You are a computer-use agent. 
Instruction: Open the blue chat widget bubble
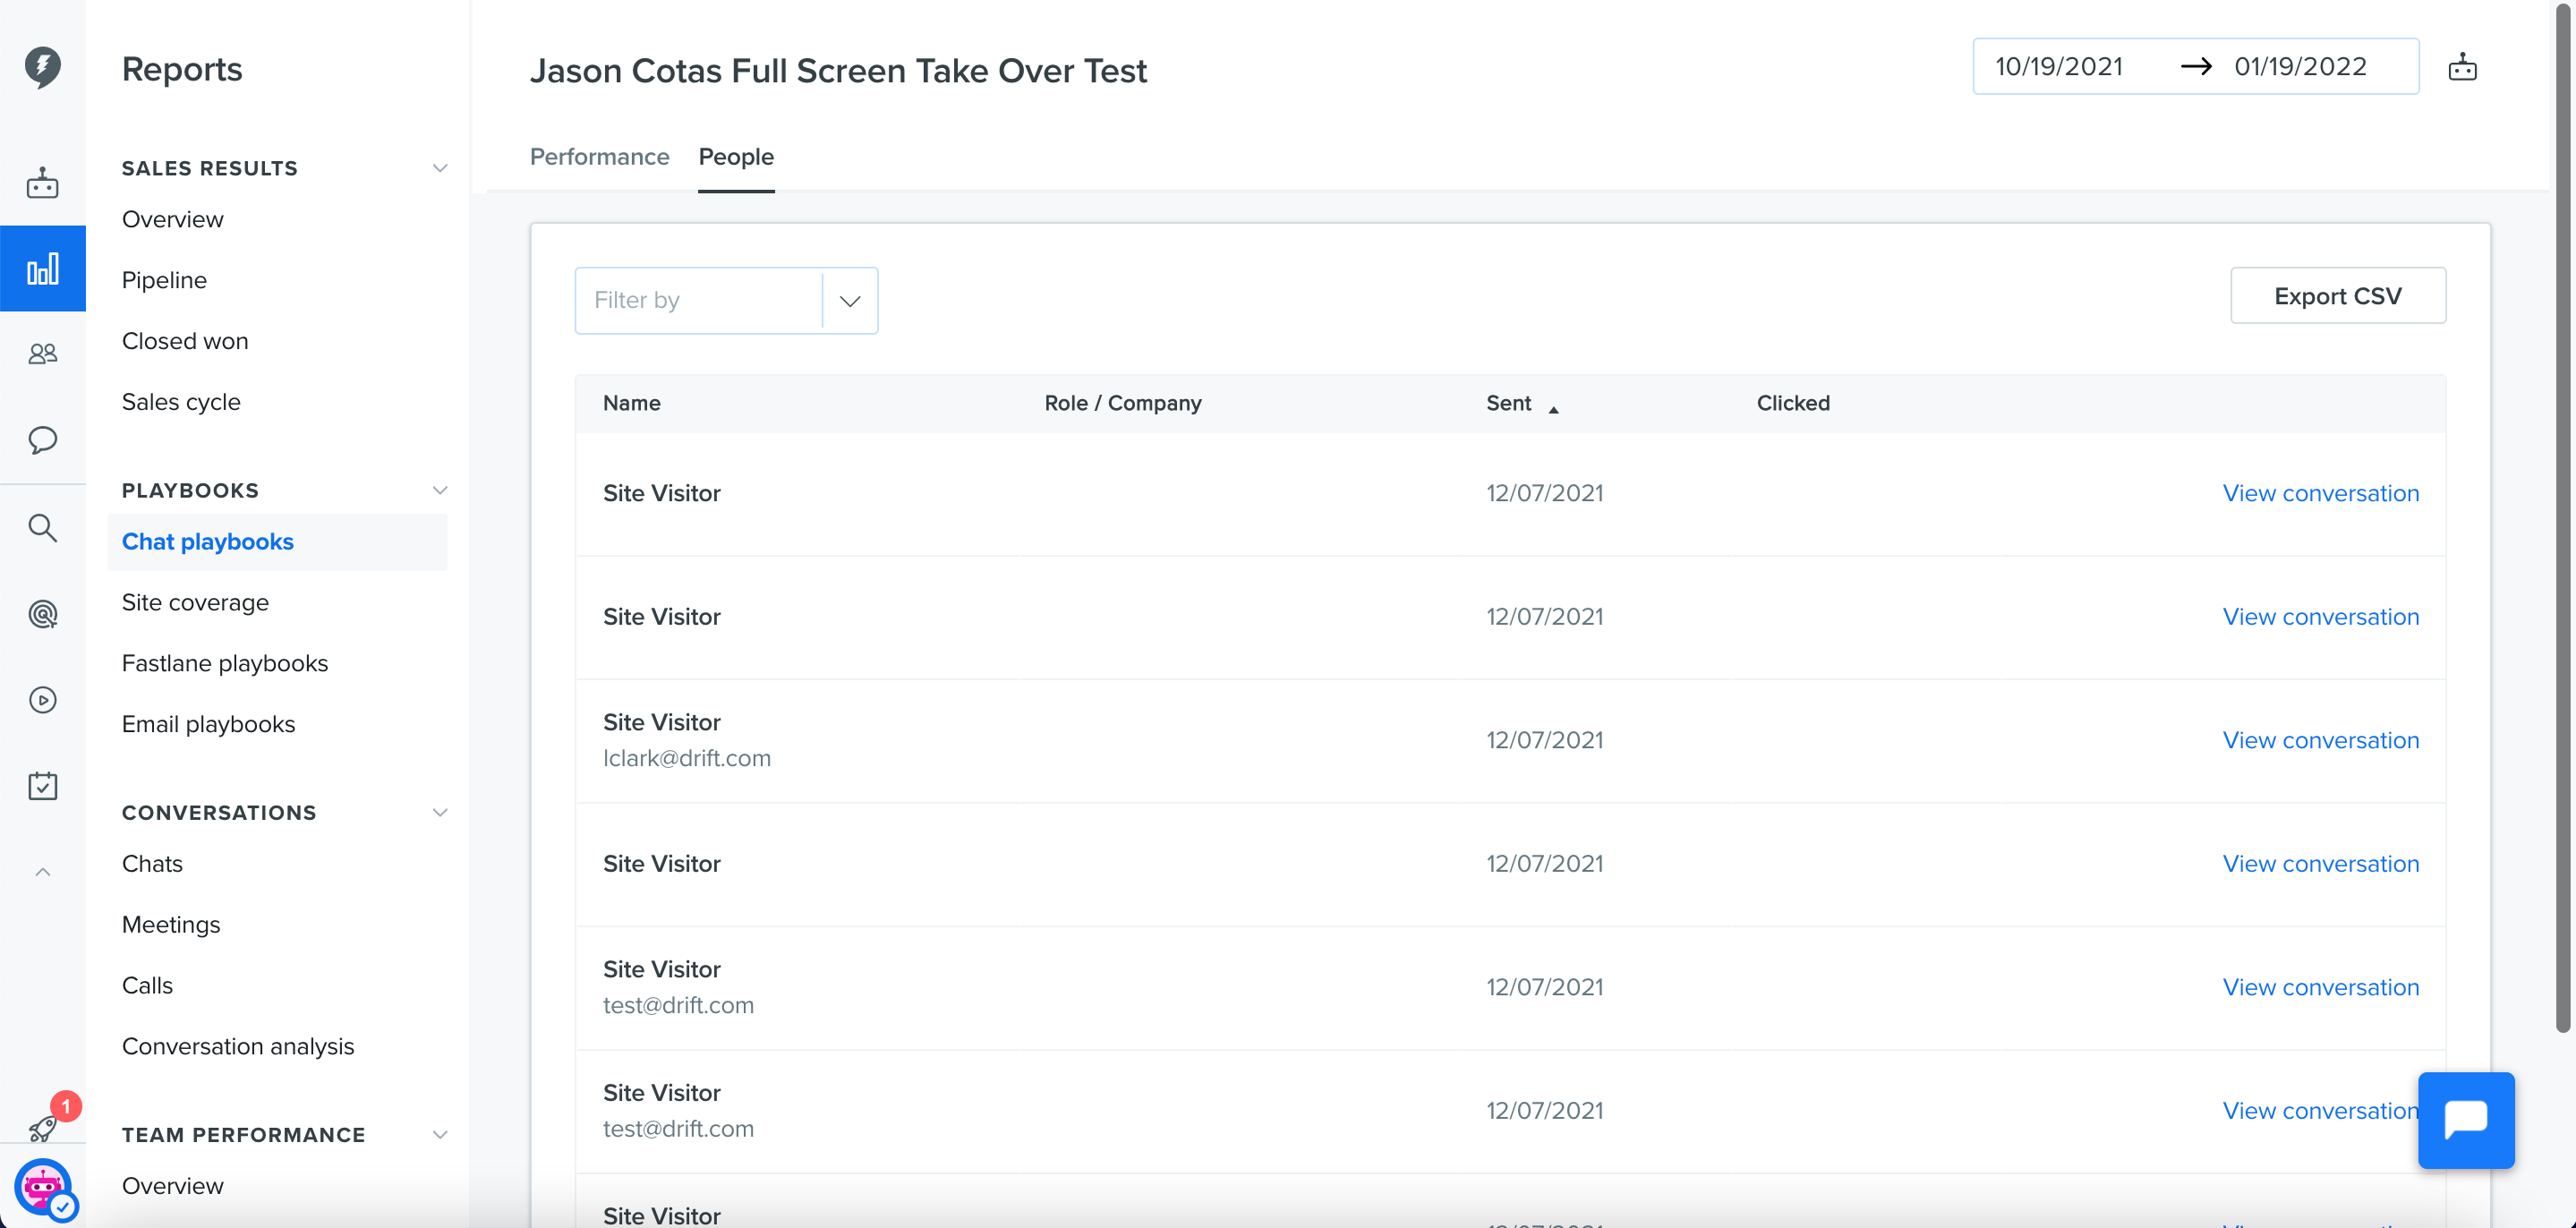click(x=2466, y=1120)
